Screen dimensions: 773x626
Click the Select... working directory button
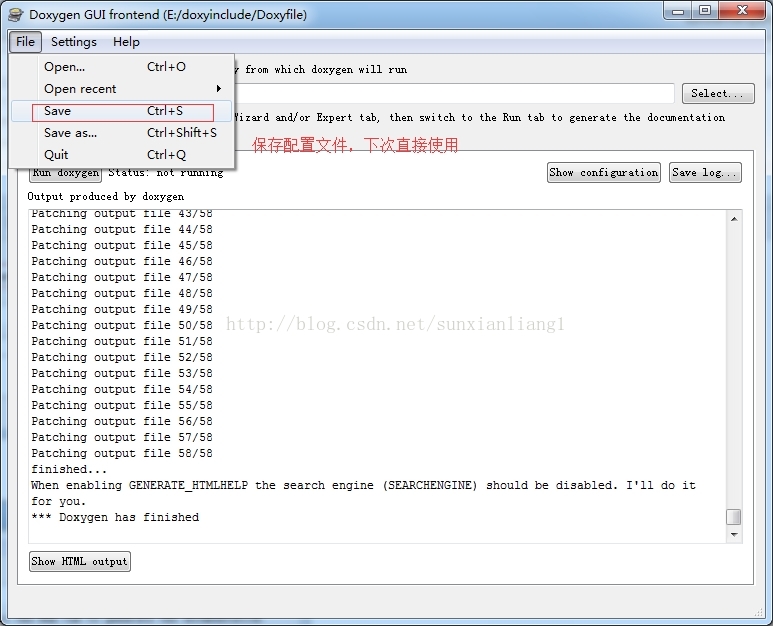(718, 93)
